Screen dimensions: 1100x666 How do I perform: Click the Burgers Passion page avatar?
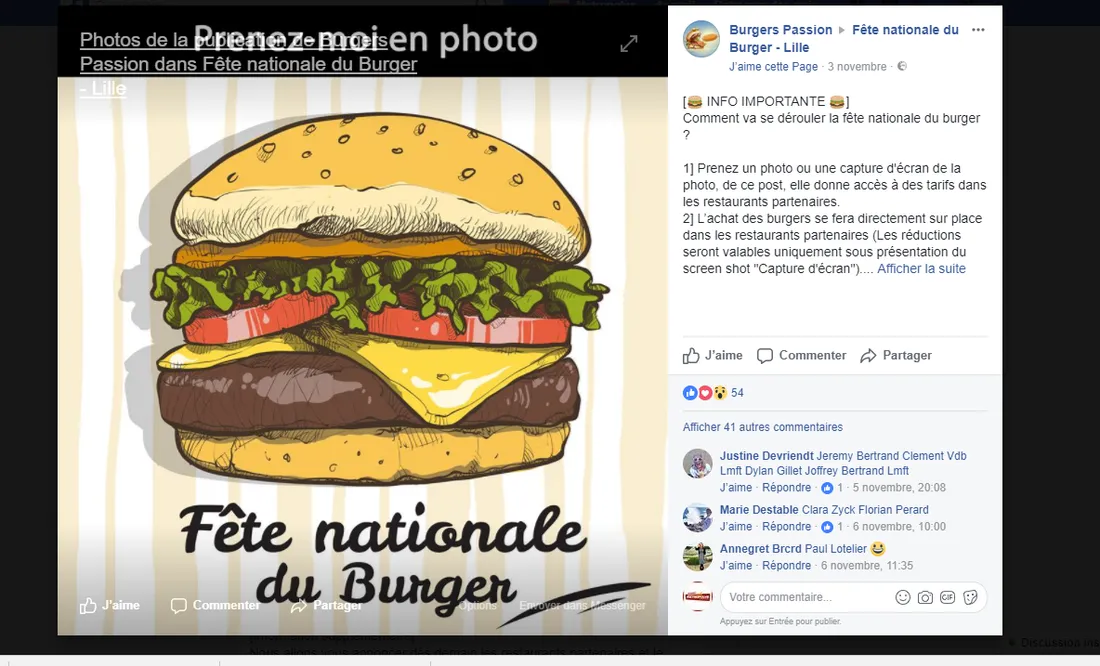click(701, 39)
